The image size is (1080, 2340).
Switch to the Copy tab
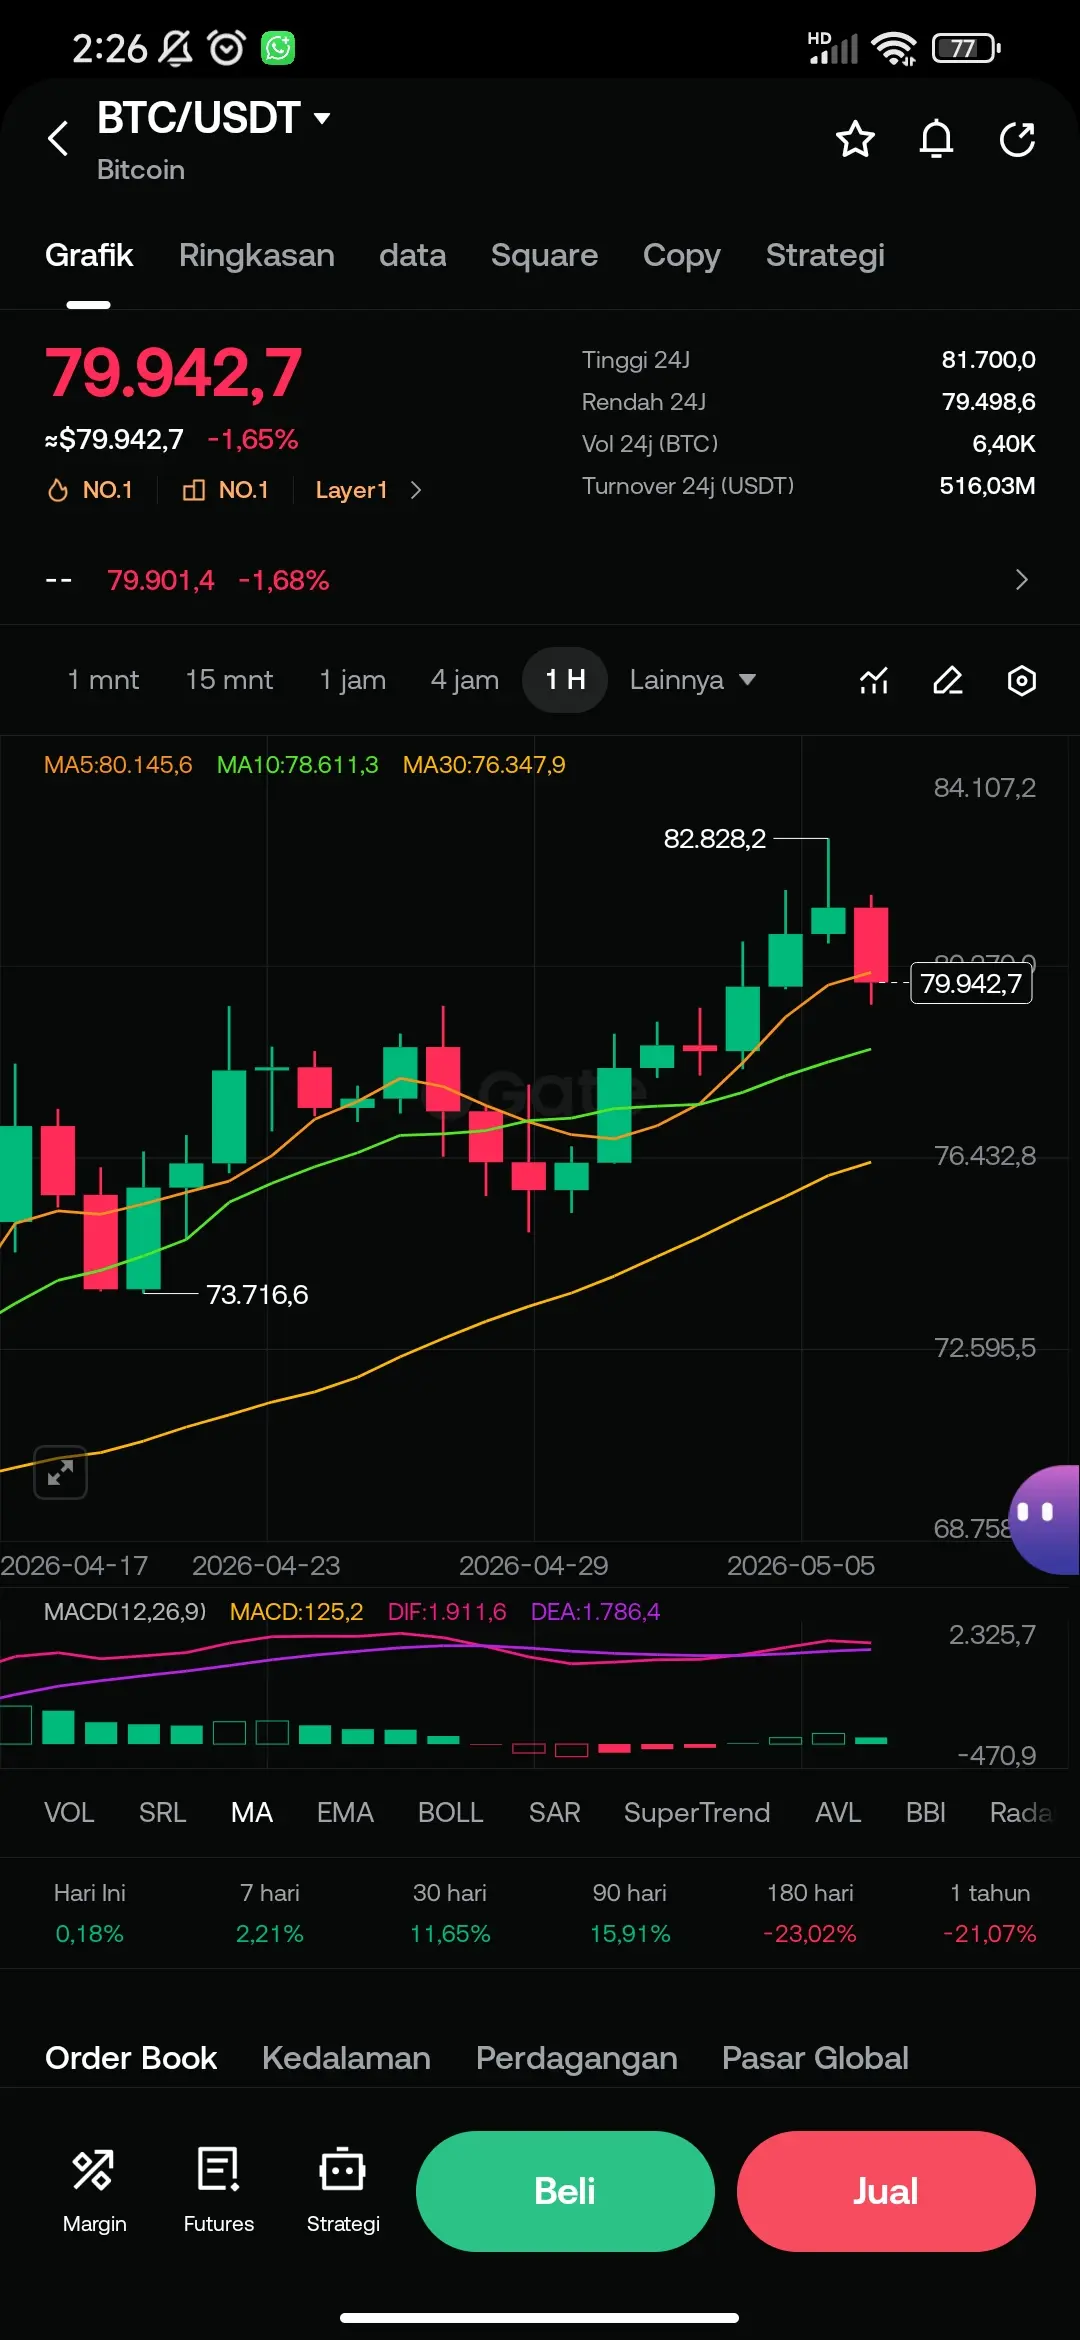point(682,256)
